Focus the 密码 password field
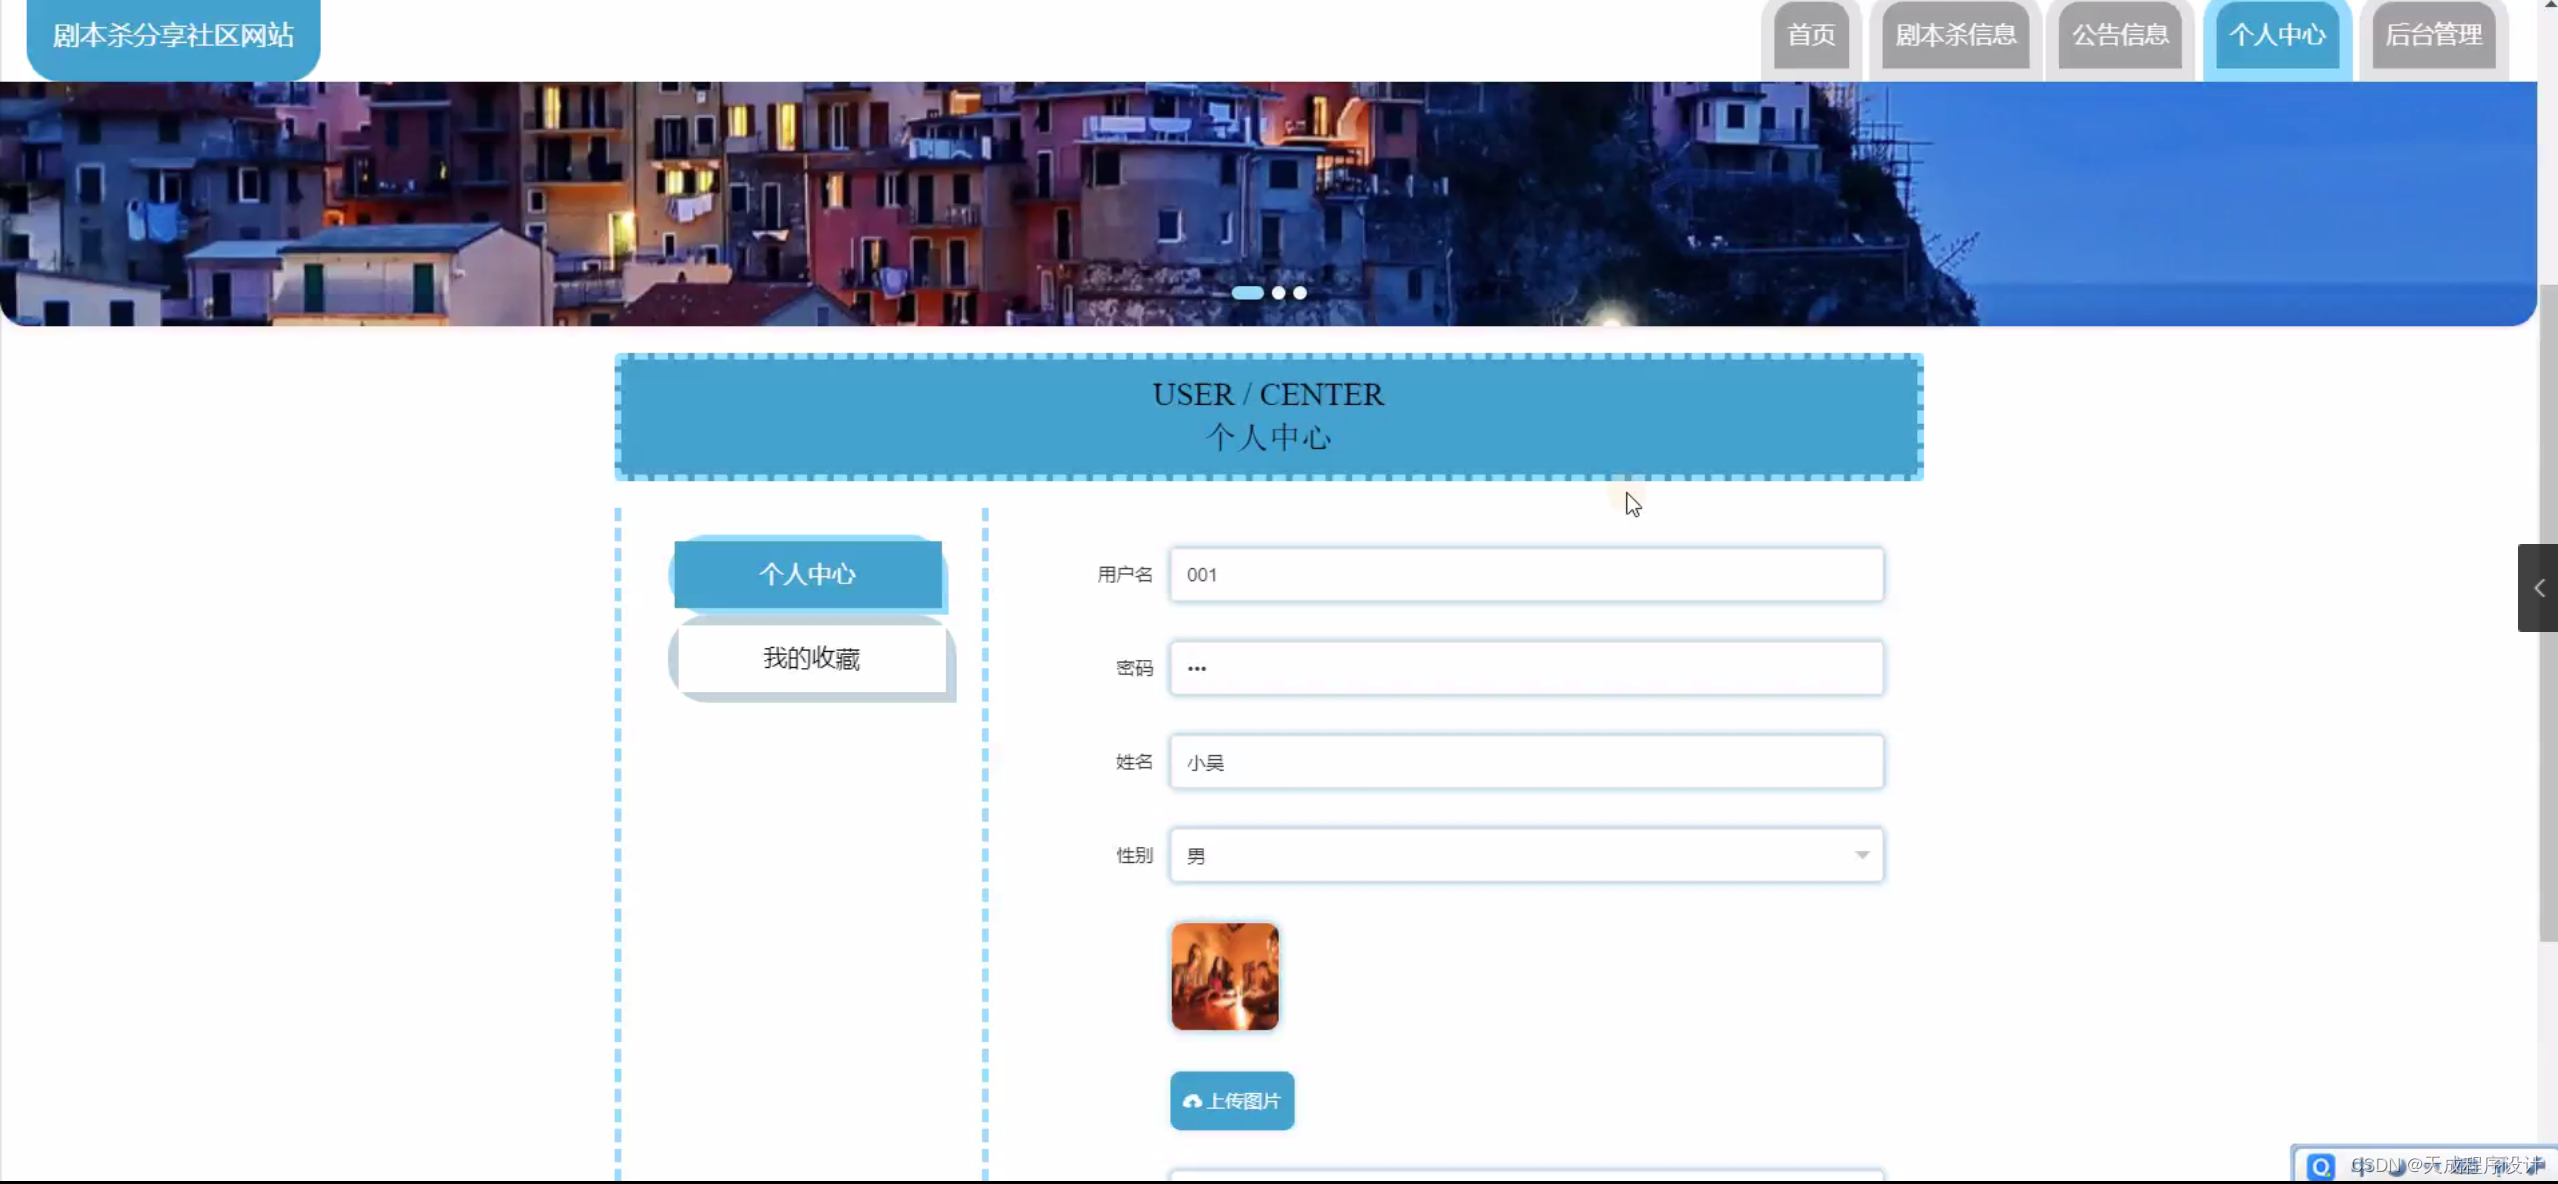Screen dimensions: 2558x1184 [1526, 668]
